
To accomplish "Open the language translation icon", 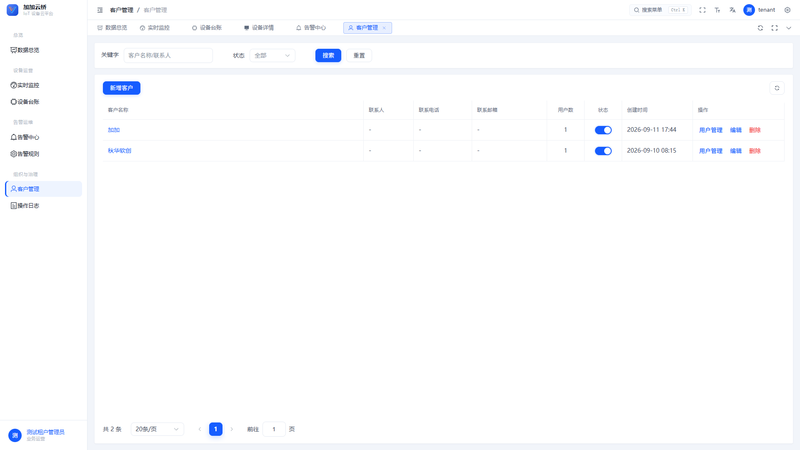I will (733, 10).
